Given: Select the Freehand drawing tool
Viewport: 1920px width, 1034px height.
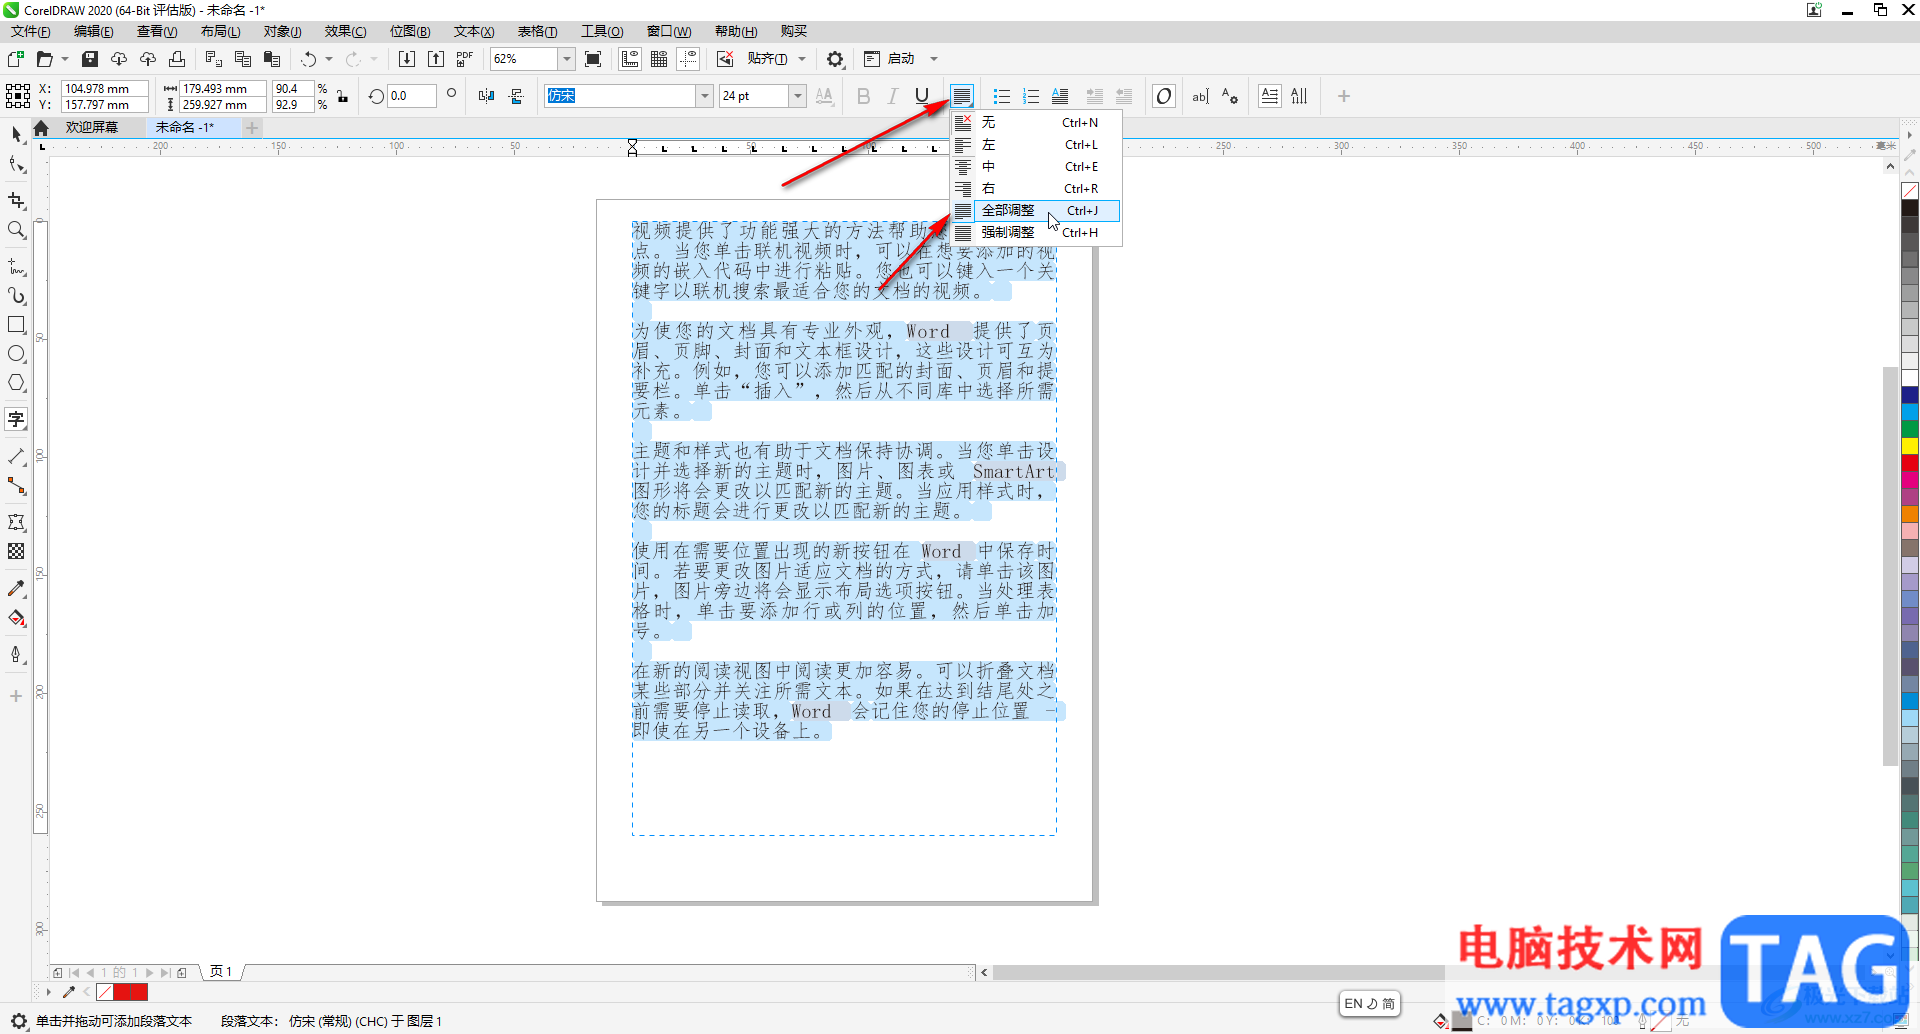Looking at the screenshot, I should (x=16, y=267).
